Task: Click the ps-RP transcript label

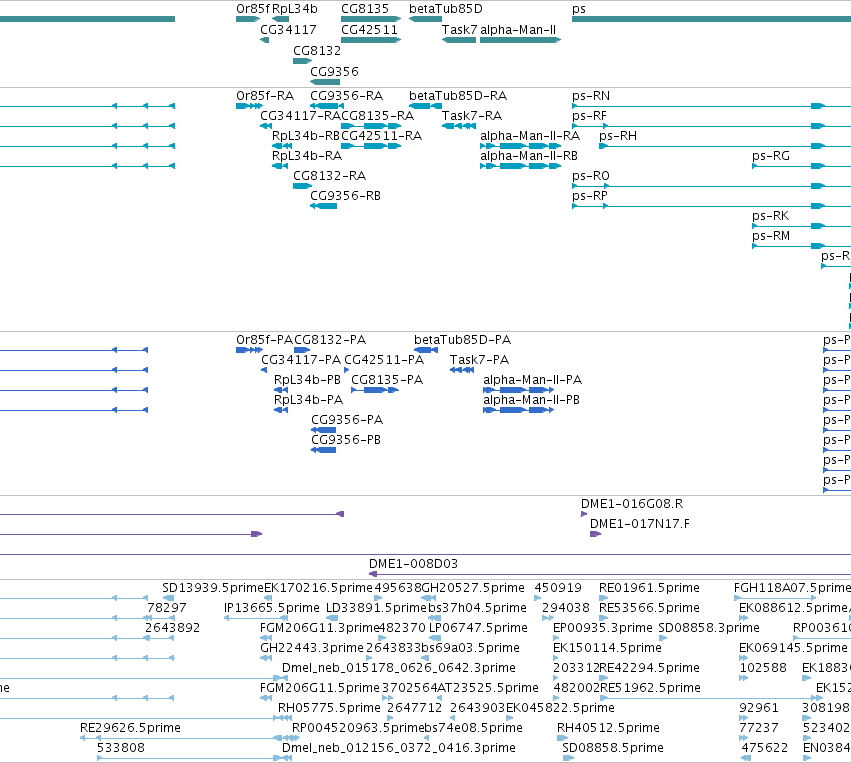Action: 590,196
